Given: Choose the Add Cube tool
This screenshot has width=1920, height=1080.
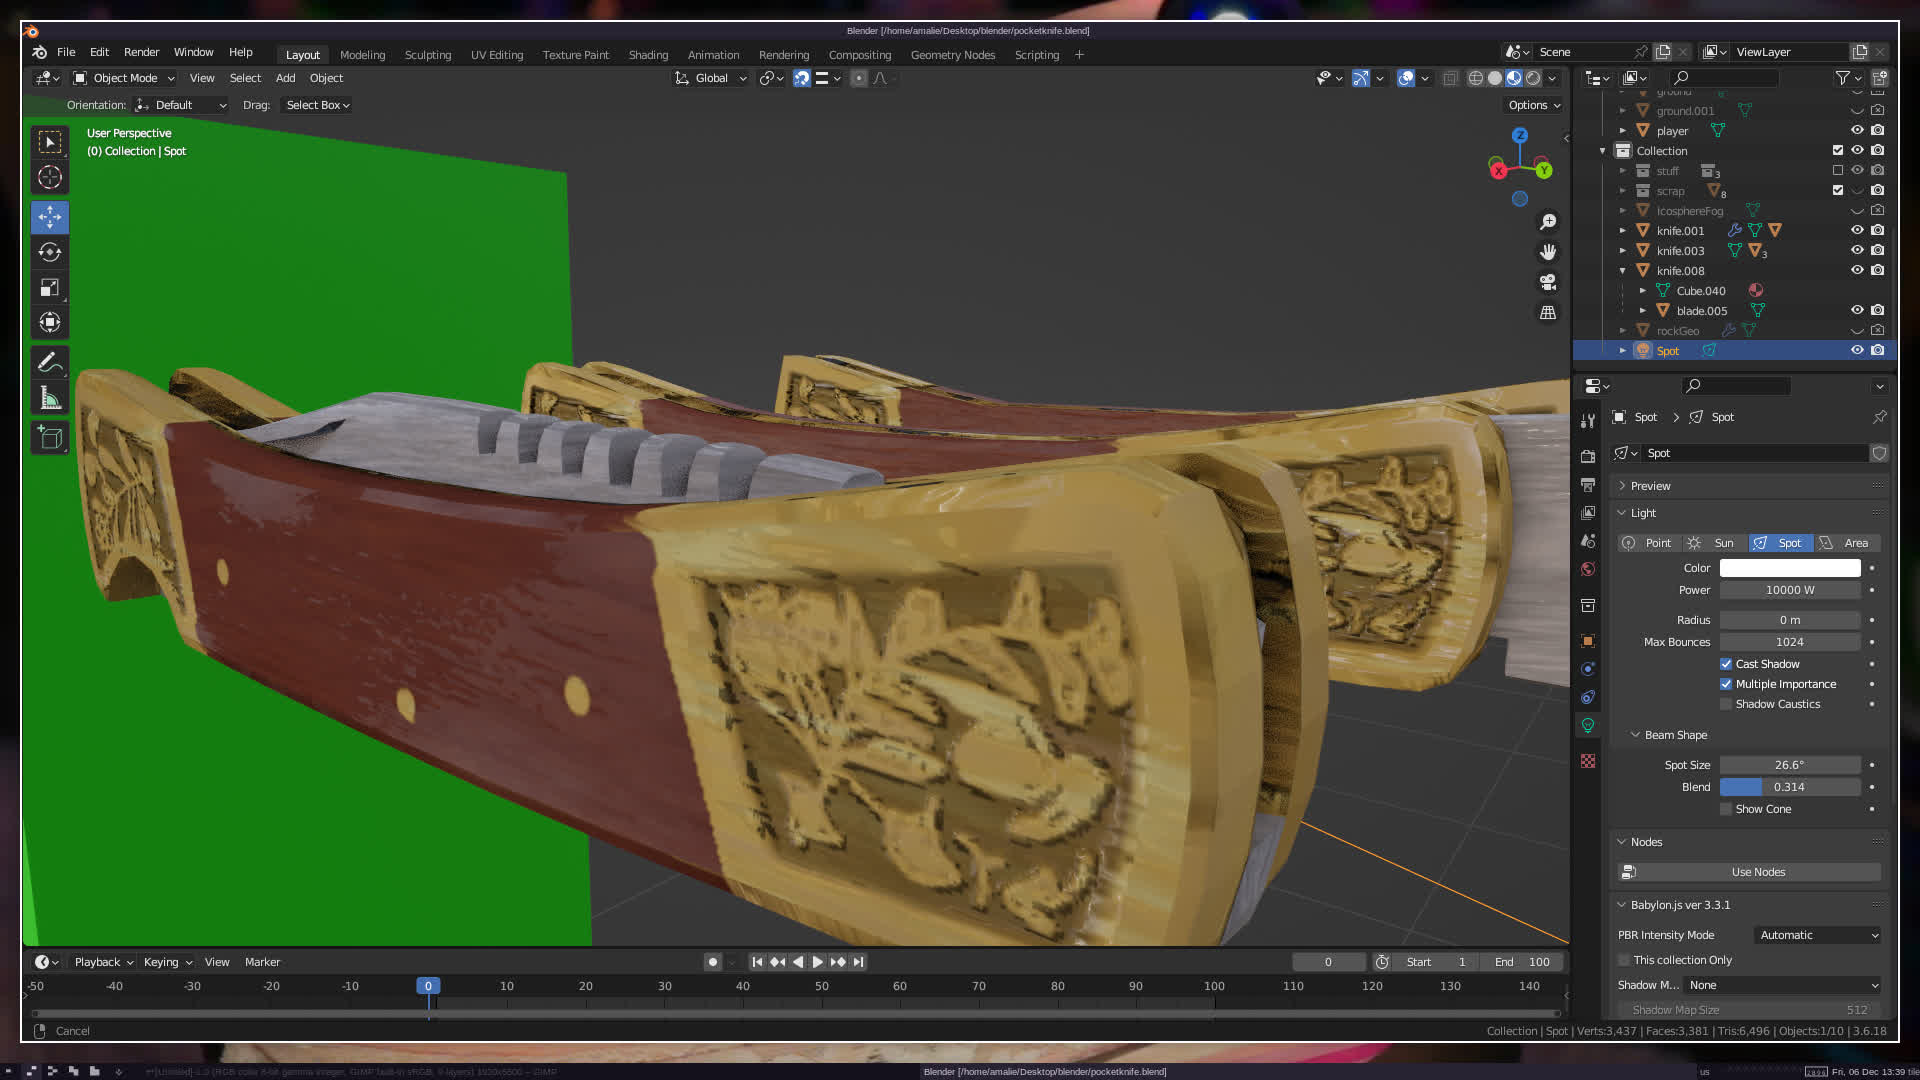Looking at the screenshot, I should click(x=50, y=438).
